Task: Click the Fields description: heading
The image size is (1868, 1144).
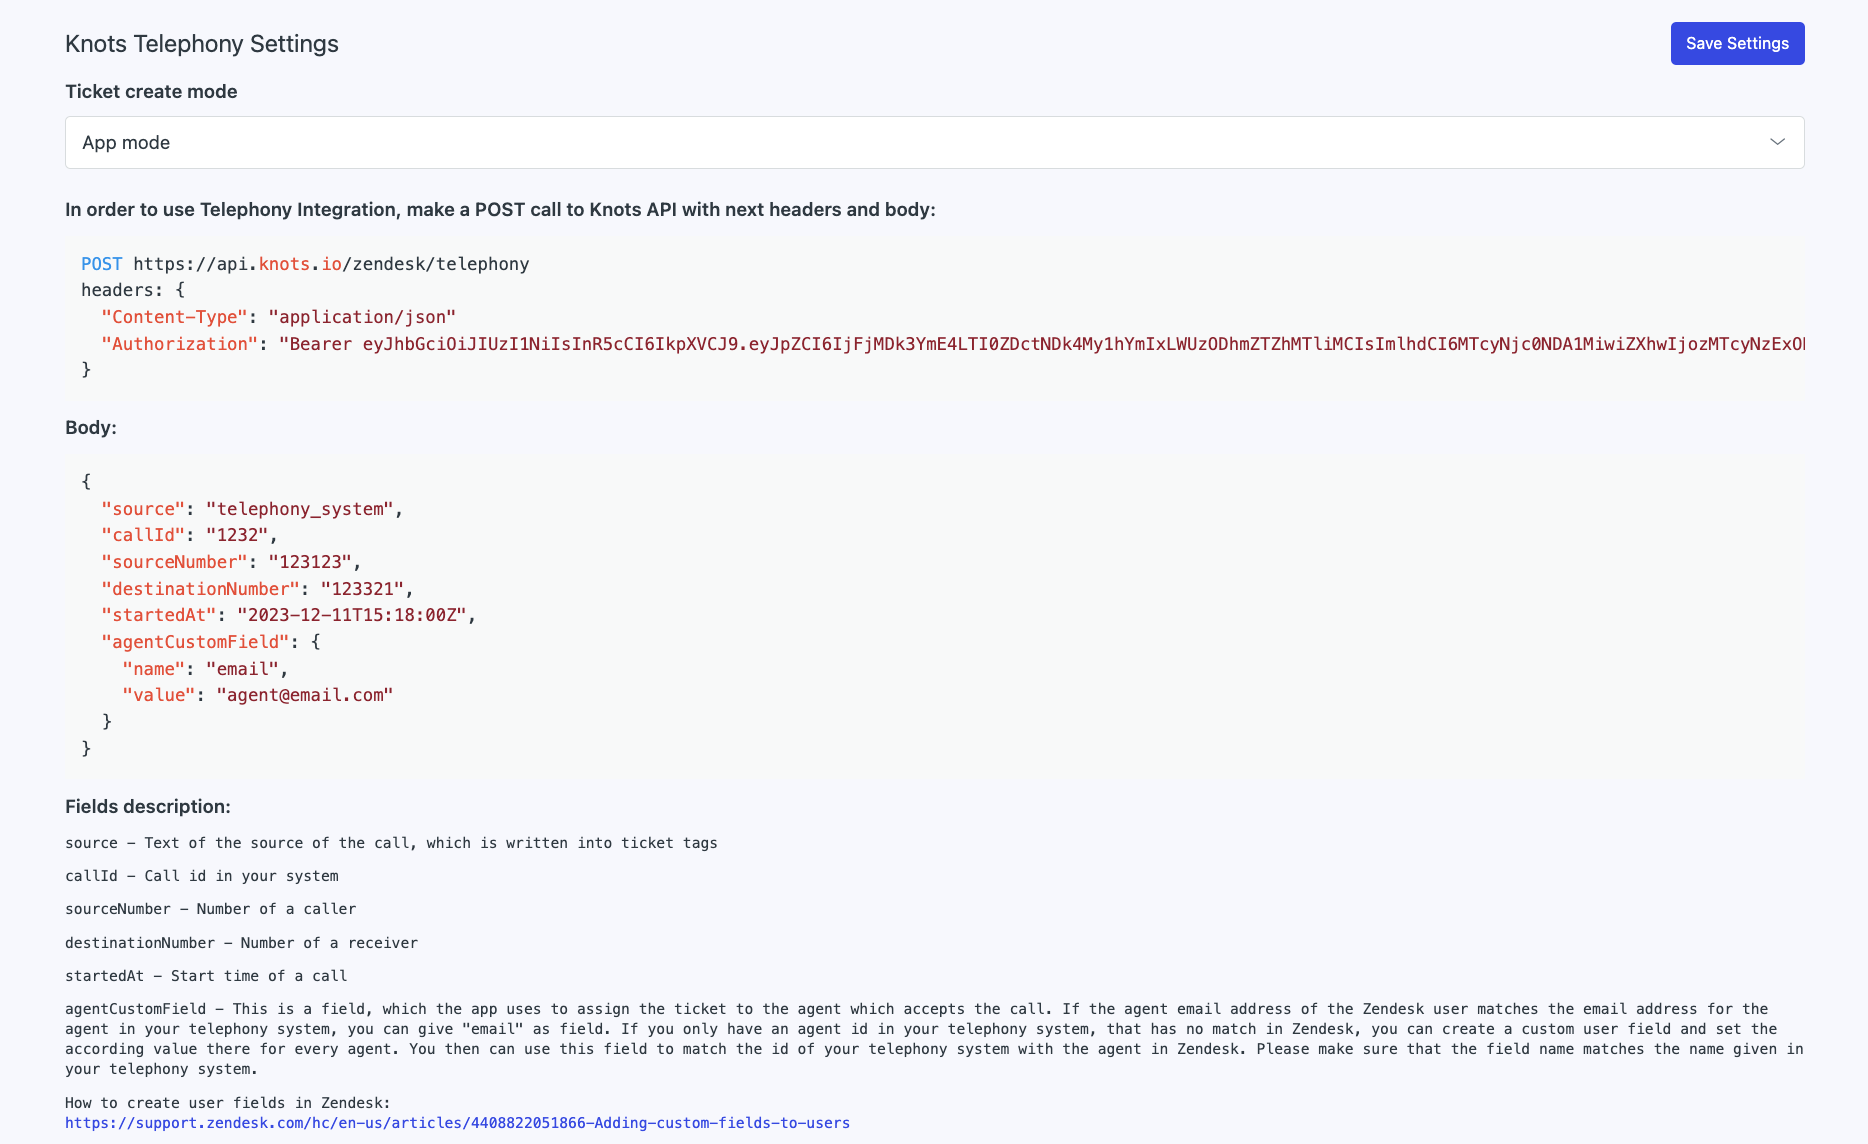Action: pos(148,806)
